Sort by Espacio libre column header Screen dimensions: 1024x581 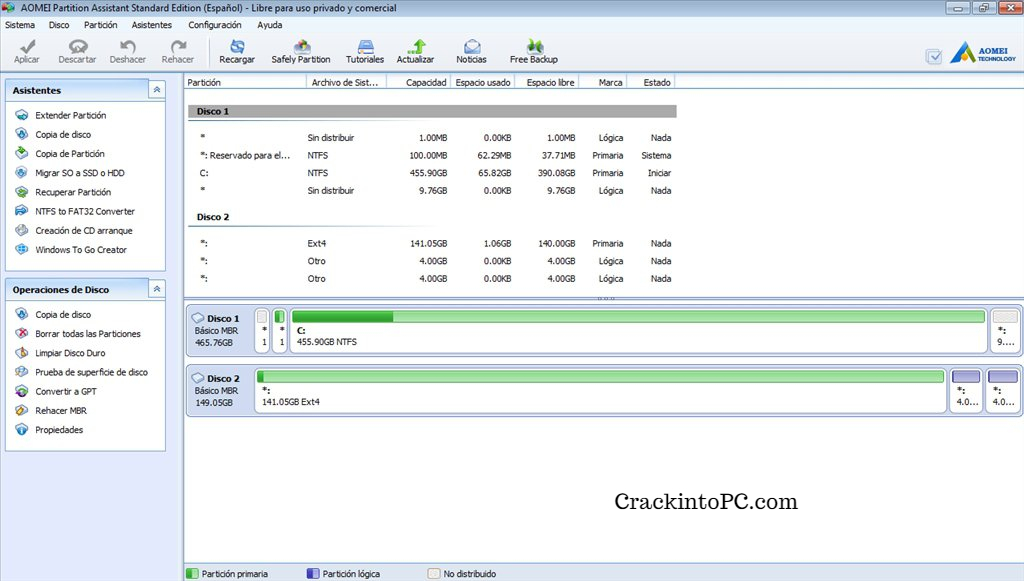[547, 82]
